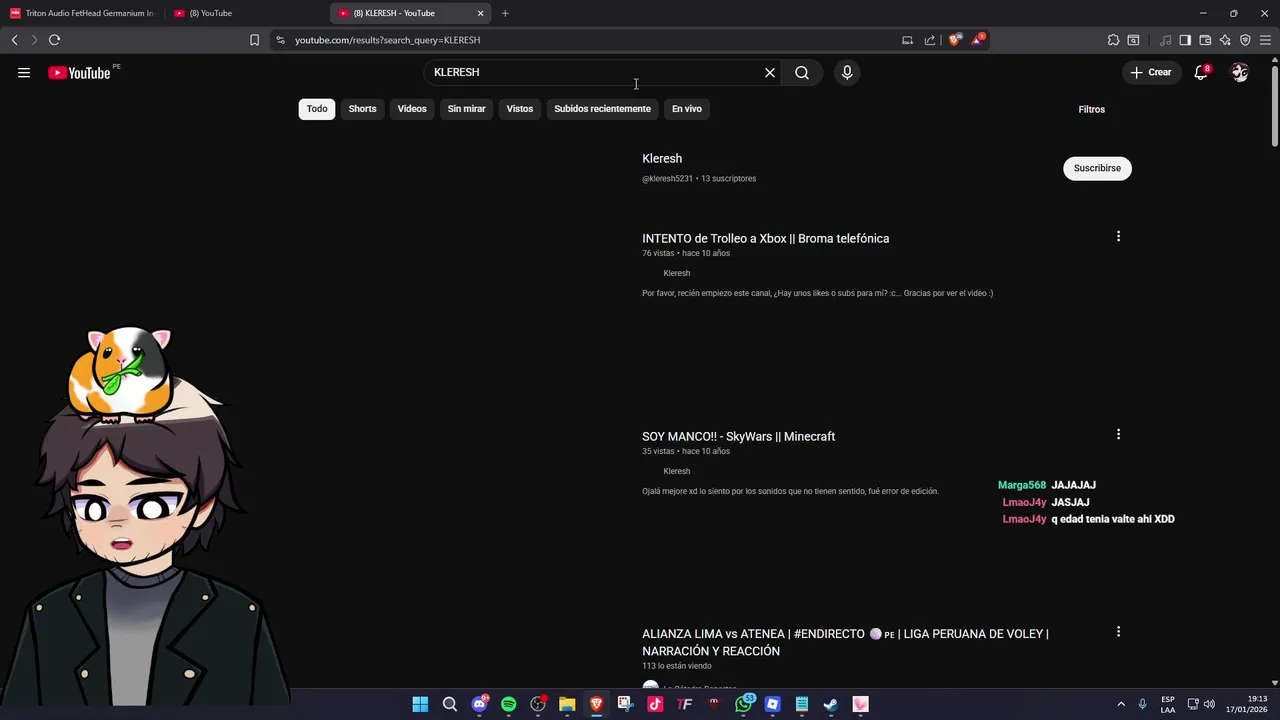View site information for youtube.com
This screenshot has height=720, width=1280.
280,40
